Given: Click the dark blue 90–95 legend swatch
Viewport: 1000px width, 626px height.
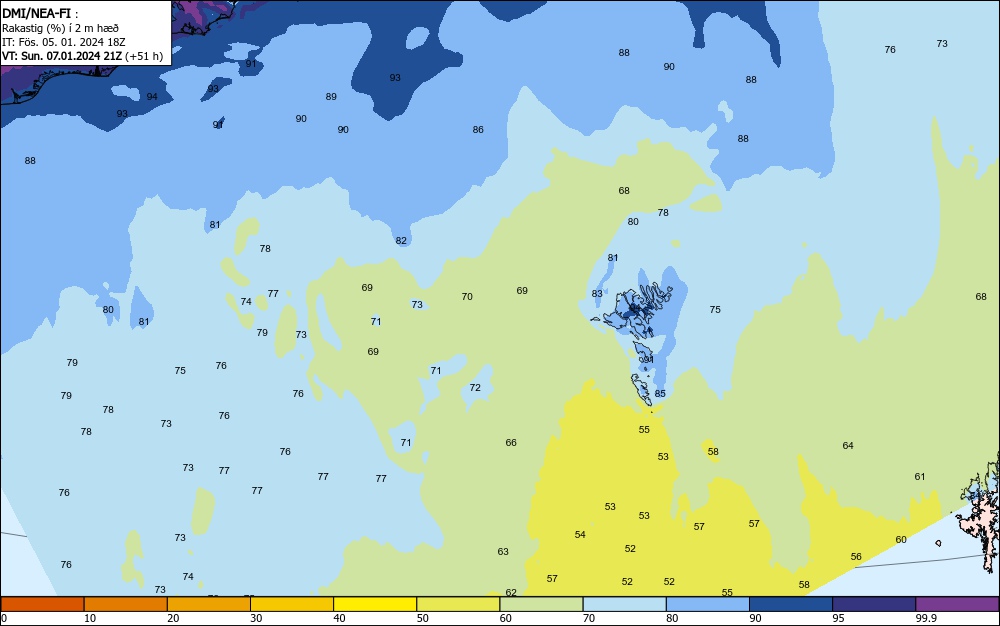Looking at the screenshot, I should click(x=790, y=604).
